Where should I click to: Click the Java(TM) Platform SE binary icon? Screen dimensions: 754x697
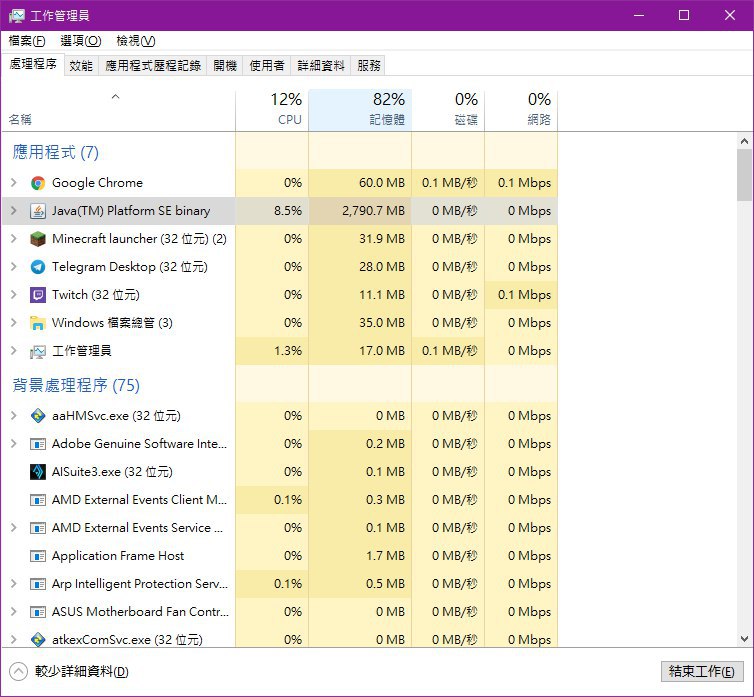[x=38, y=211]
